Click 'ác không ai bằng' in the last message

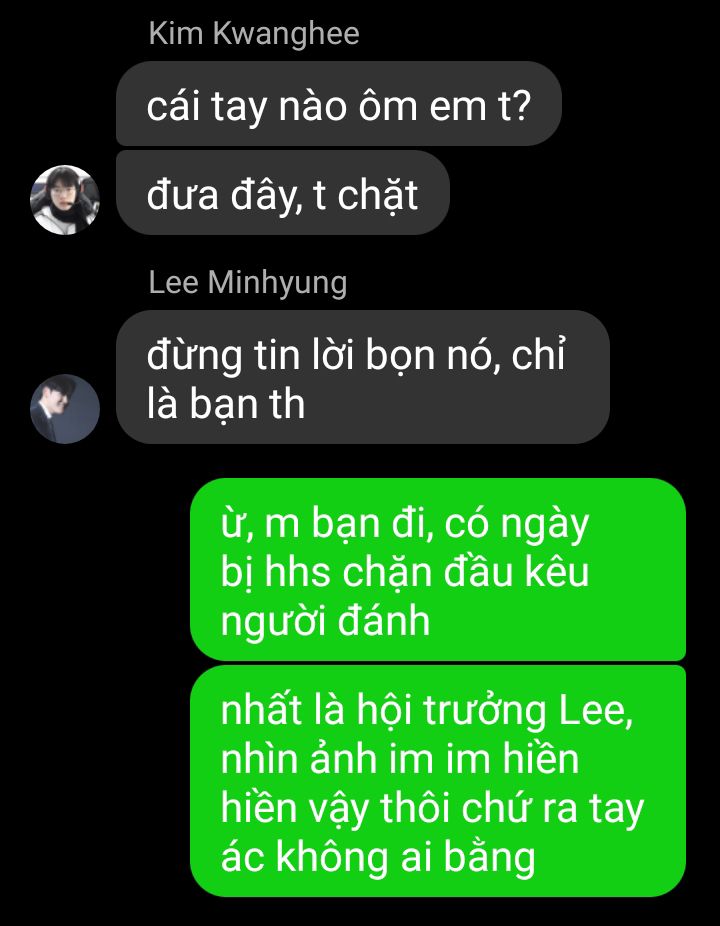tap(378, 858)
